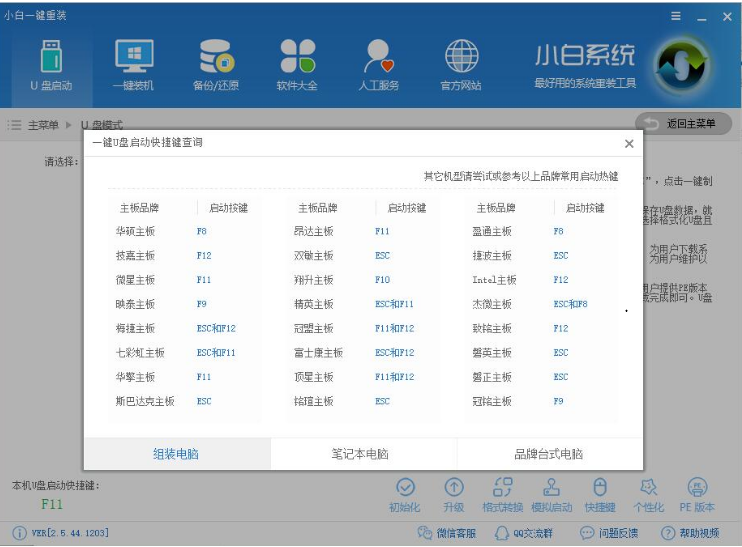Open 帮助视频 in status bar
Image resolution: width=742 pixels, height=547 pixels.
[690, 533]
